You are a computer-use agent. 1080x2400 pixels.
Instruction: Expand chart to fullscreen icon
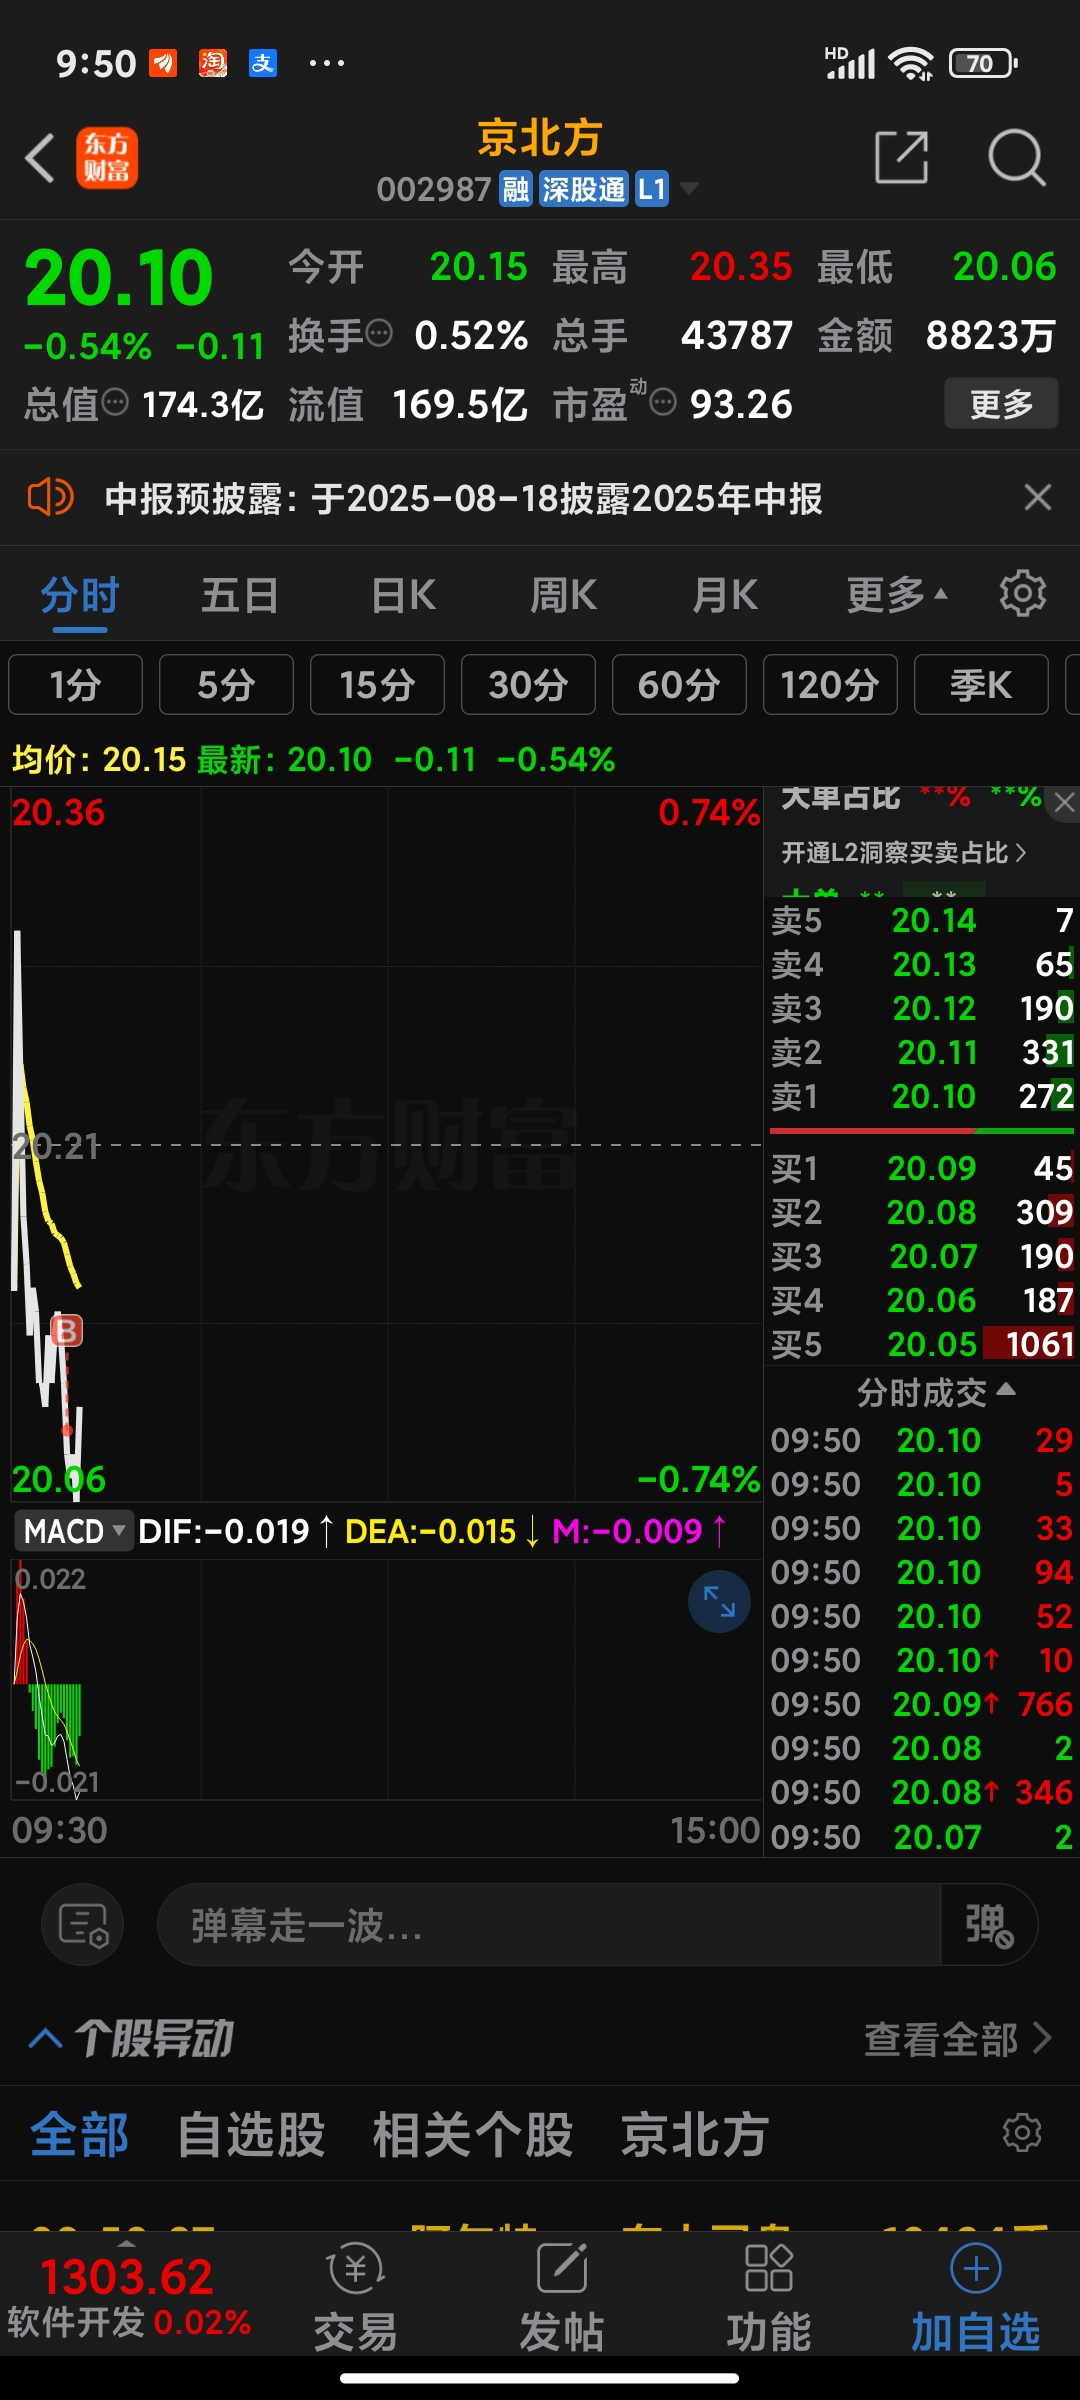coord(719,1601)
